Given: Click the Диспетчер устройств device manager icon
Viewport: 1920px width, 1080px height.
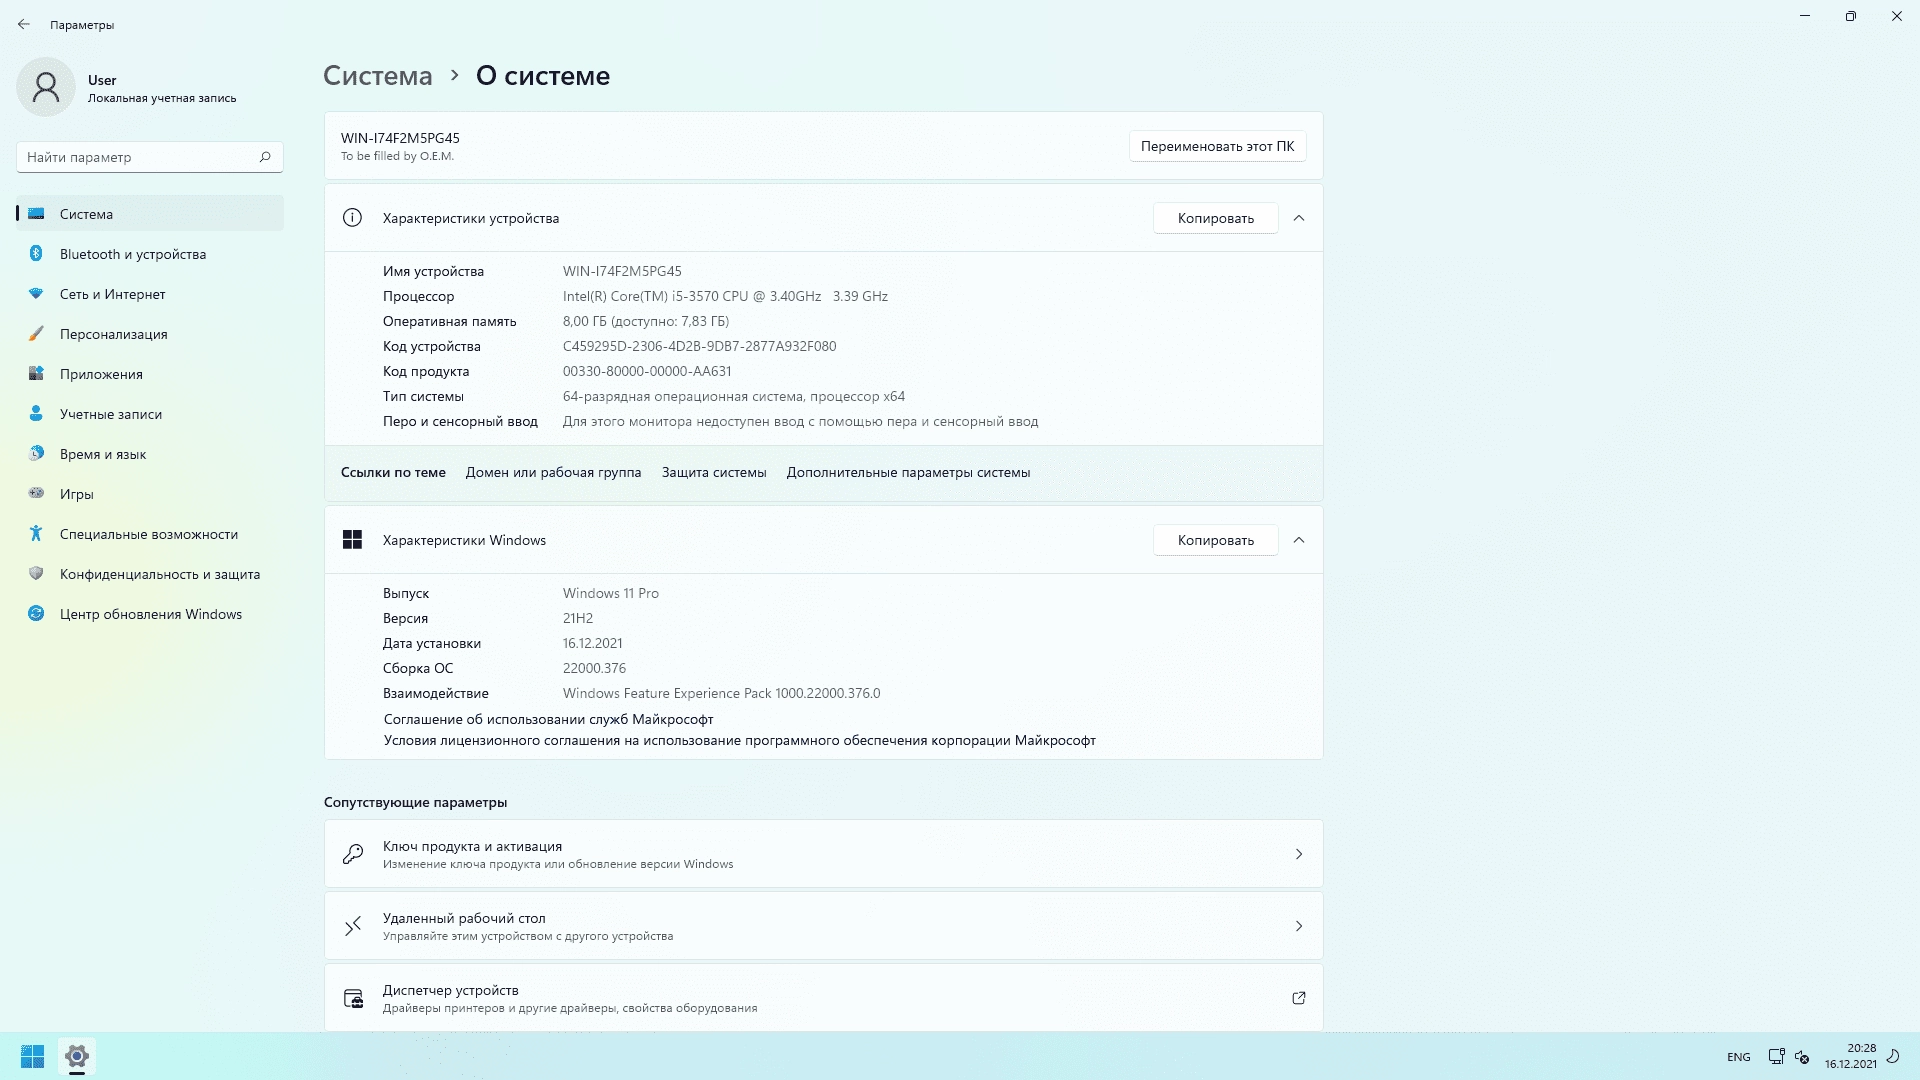Looking at the screenshot, I should click(x=353, y=998).
